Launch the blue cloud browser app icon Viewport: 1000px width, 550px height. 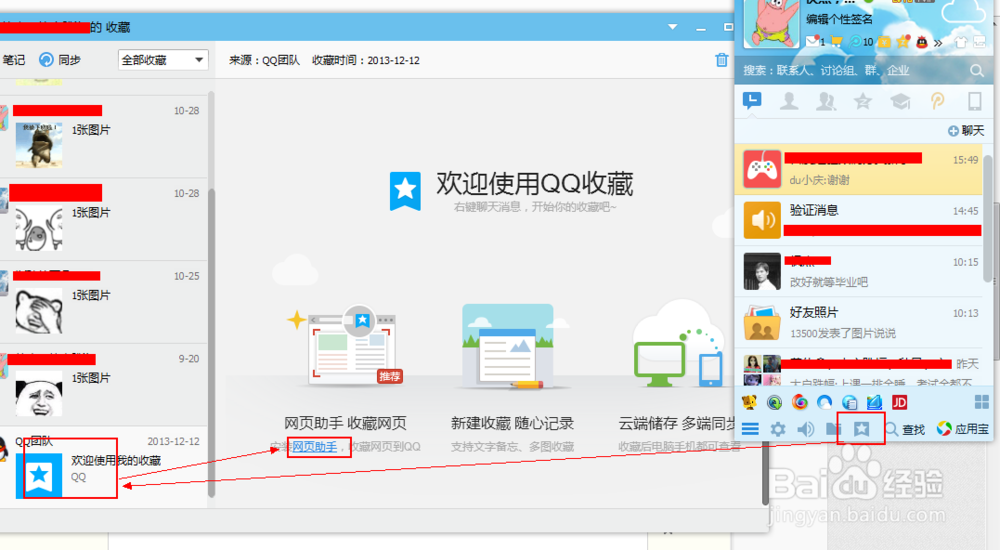(825, 403)
